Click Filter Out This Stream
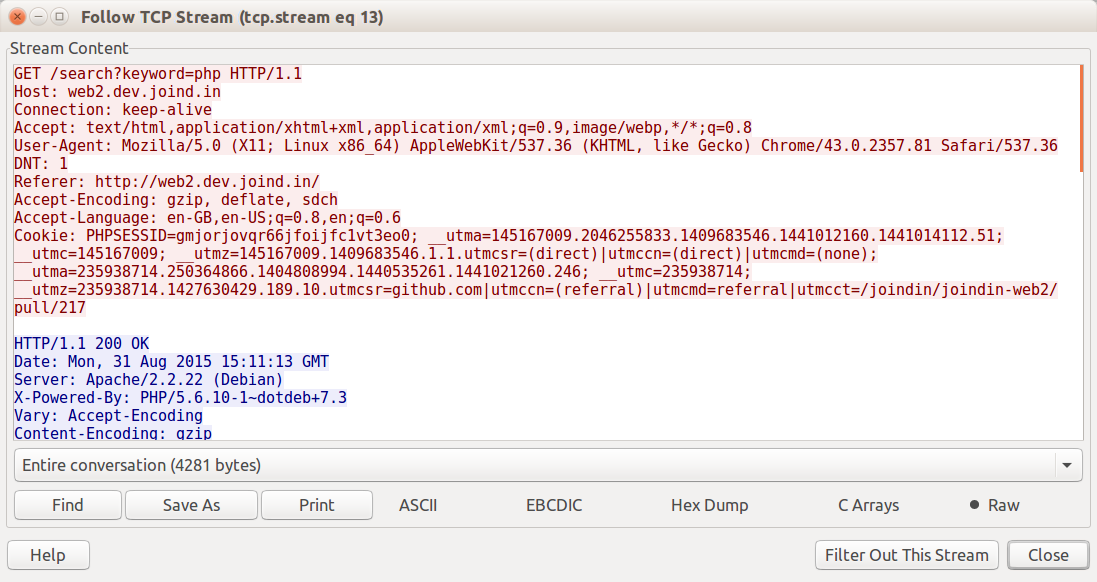 (x=906, y=555)
